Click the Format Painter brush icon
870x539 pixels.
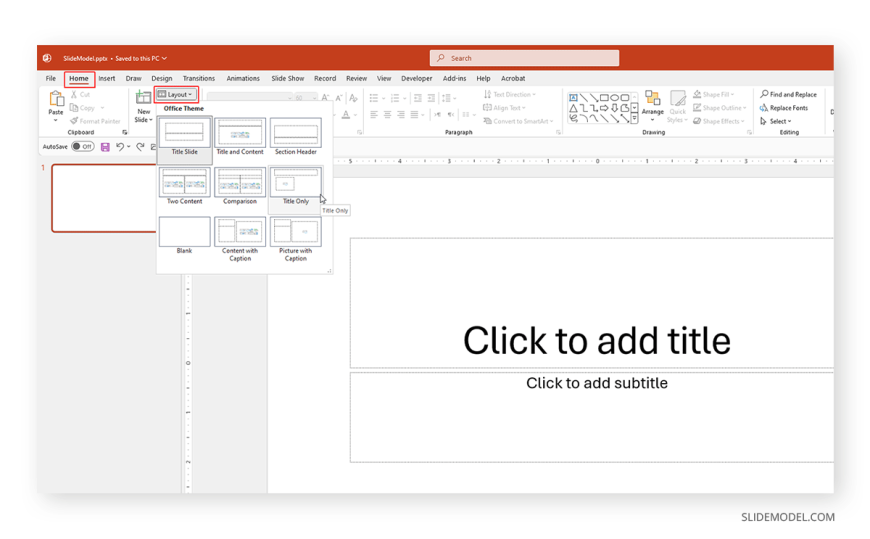click(74, 121)
